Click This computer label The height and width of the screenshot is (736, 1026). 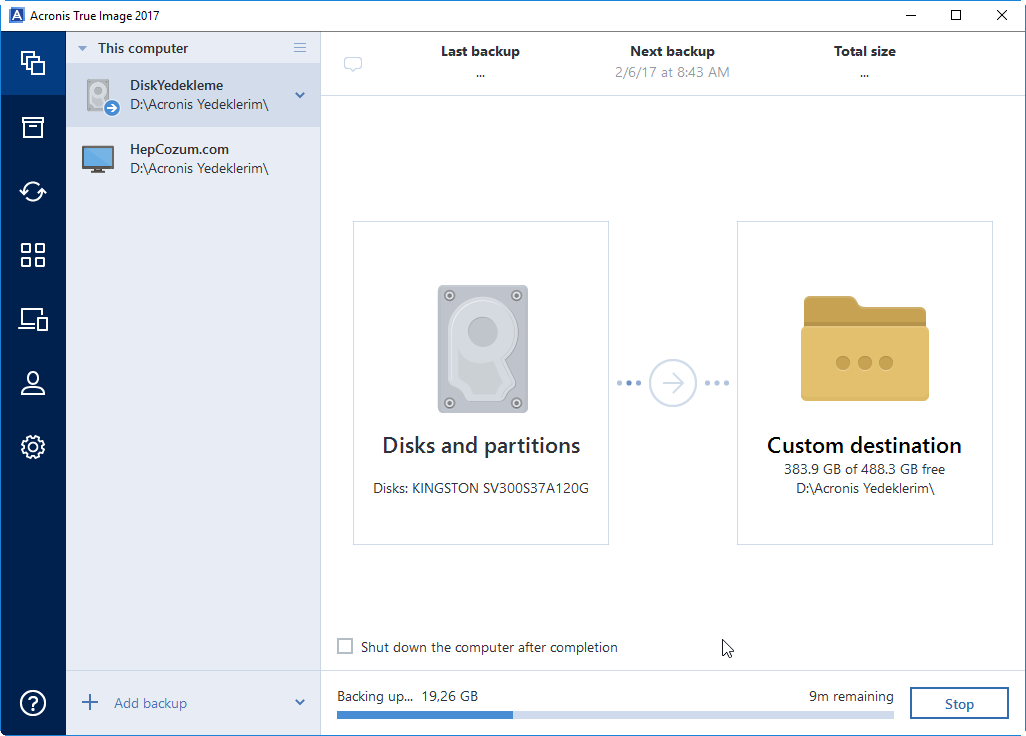click(143, 48)
